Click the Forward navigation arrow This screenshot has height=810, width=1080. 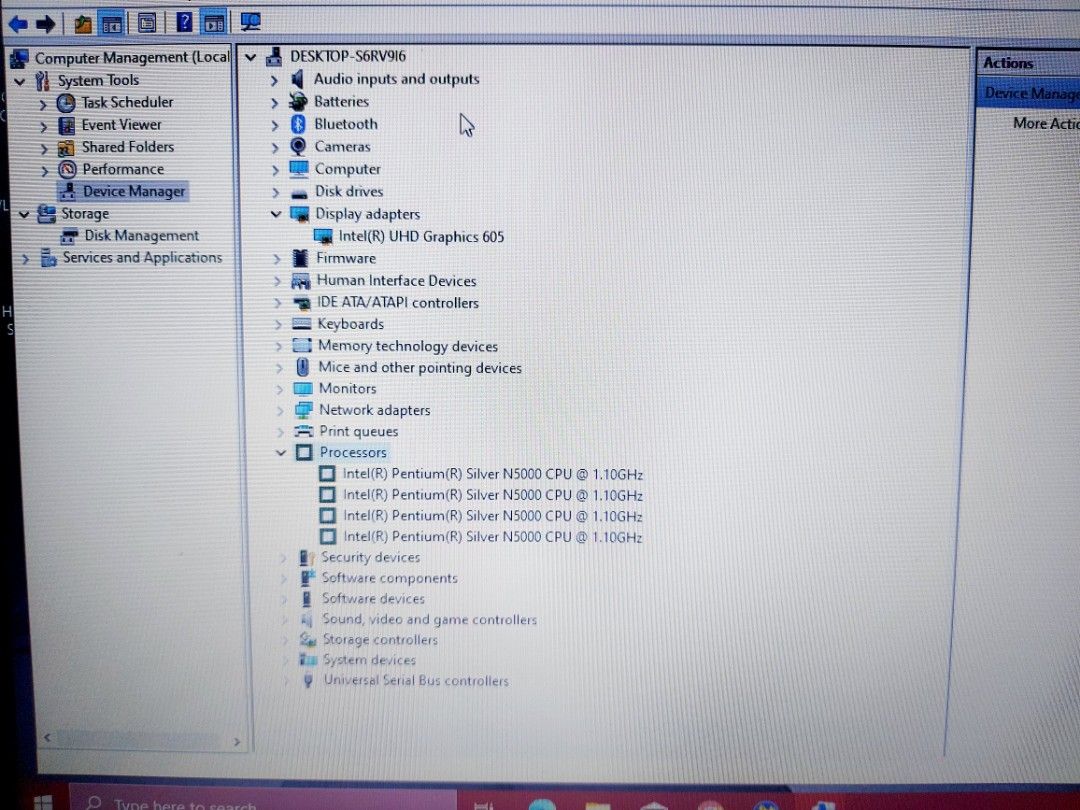tap(44, 22)
